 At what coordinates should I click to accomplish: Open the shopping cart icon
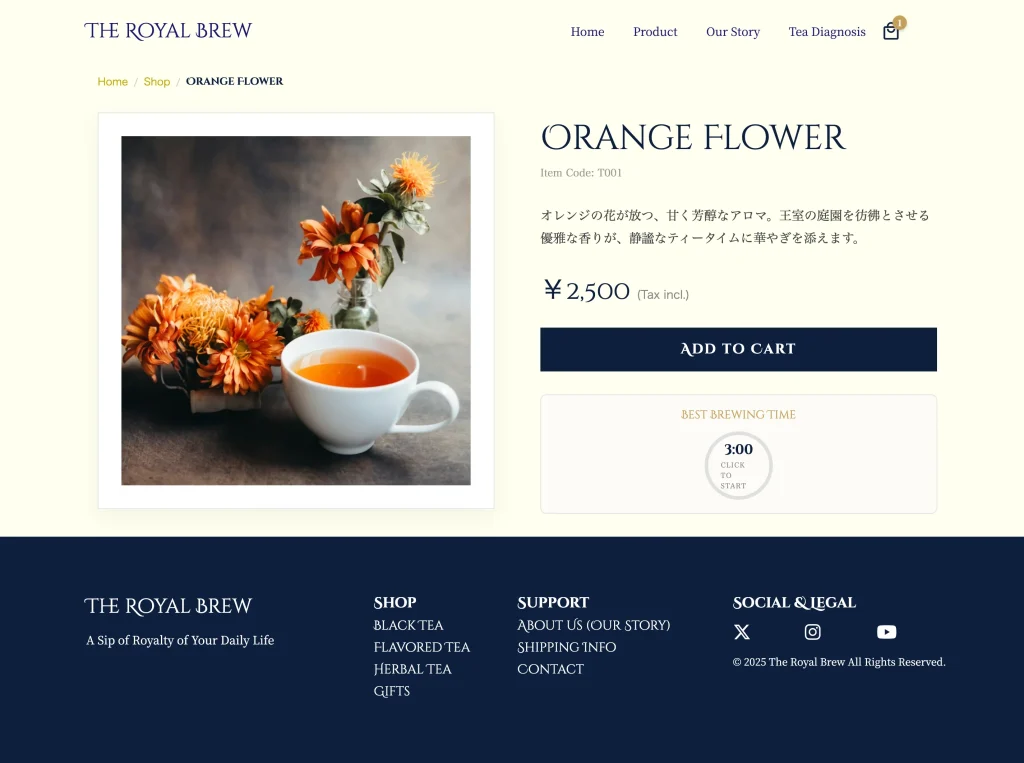(891, 32)
